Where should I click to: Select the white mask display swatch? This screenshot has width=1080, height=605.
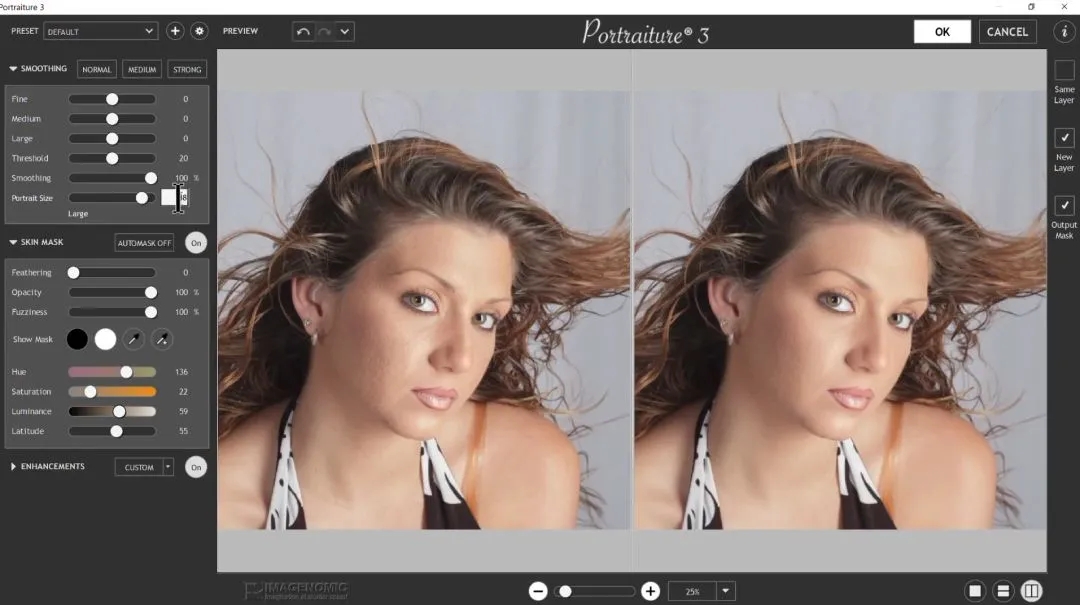(x=105, y=339)
